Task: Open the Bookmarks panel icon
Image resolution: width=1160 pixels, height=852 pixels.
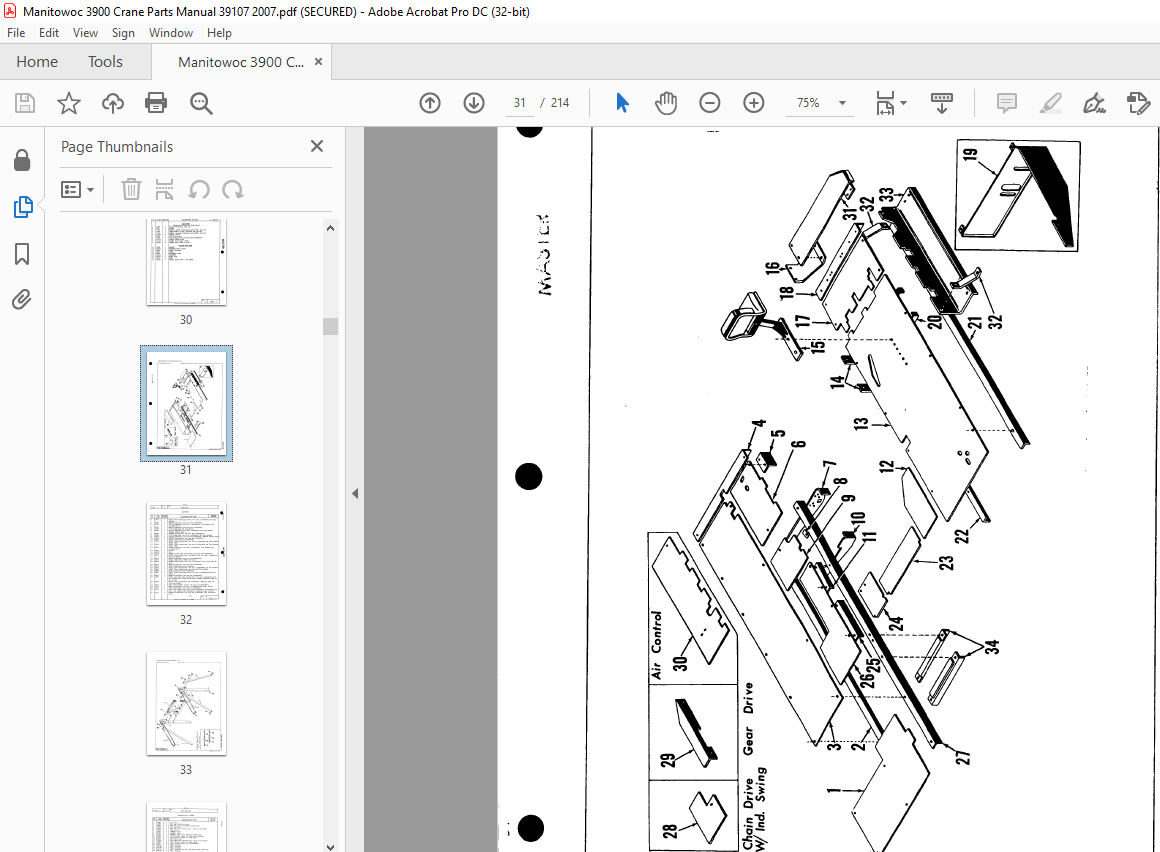Action: coord(22,254)
